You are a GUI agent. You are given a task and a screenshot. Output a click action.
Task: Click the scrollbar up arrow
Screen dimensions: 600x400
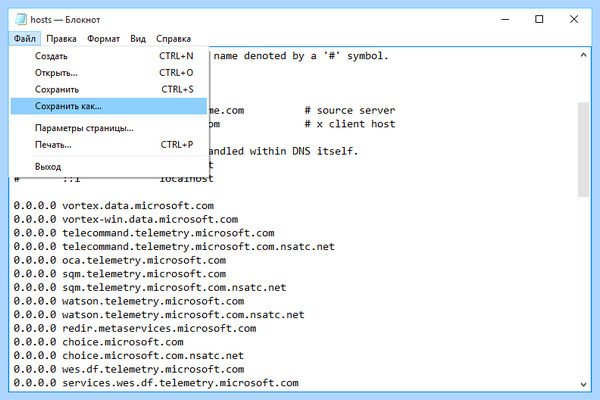(x=583, y=55)
